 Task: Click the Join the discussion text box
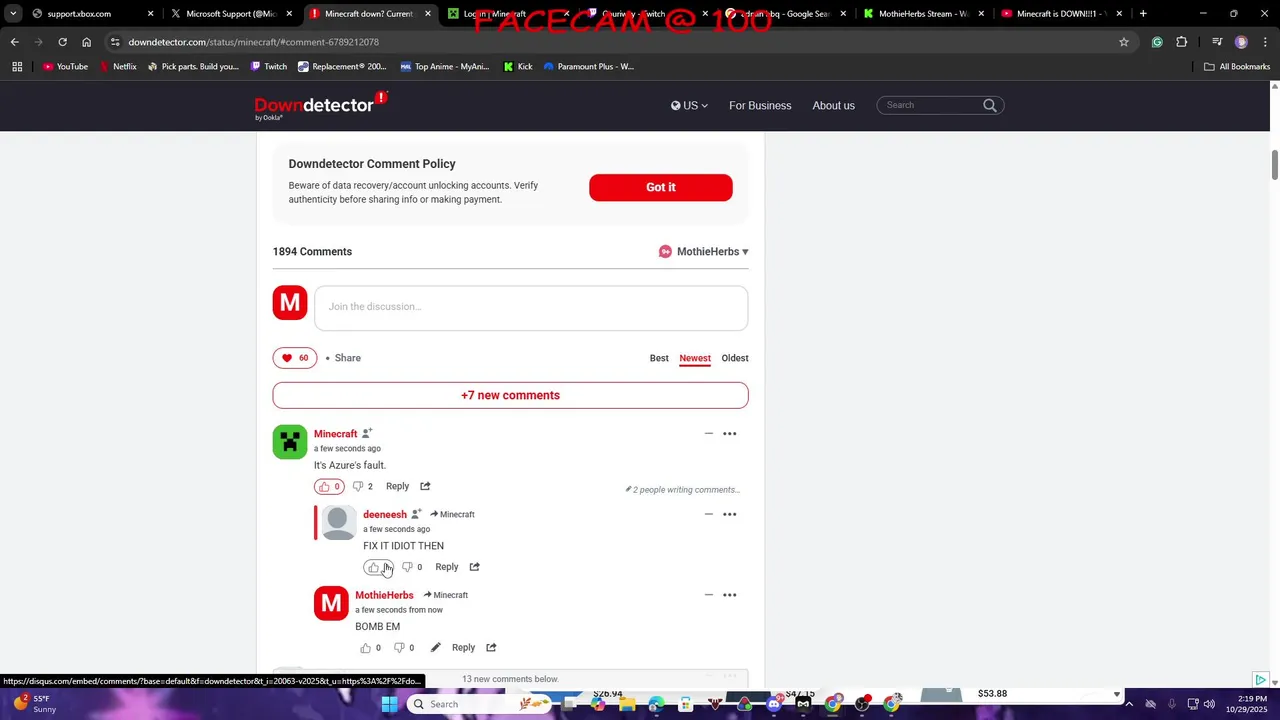click(531, 308)
